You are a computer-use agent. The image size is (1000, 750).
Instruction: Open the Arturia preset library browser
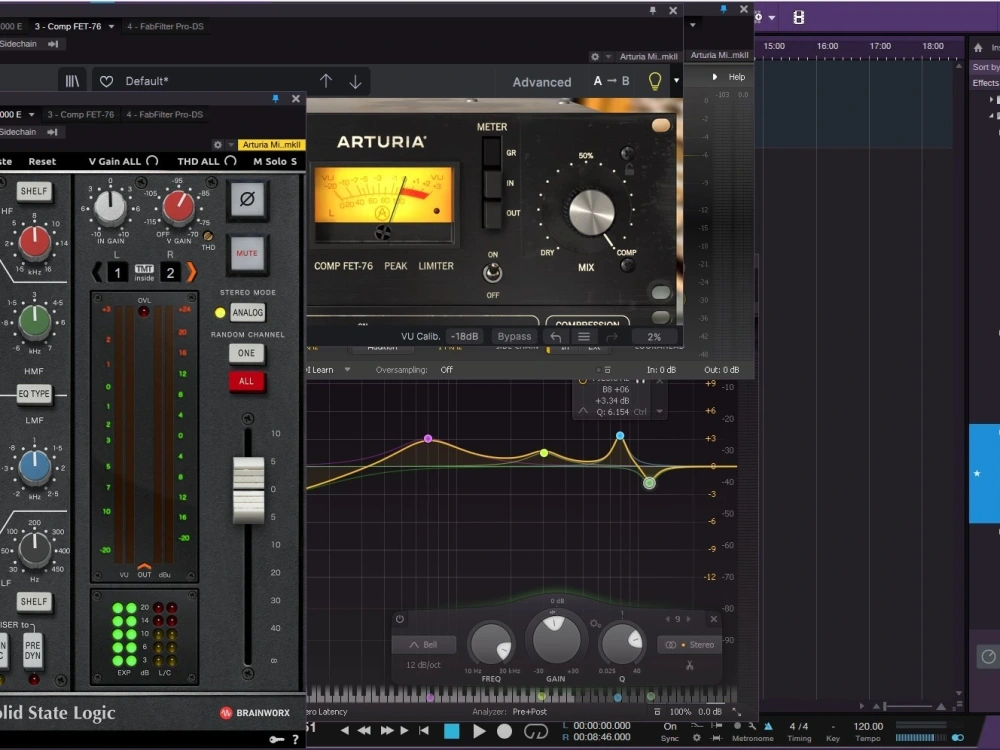coord(72,81)
